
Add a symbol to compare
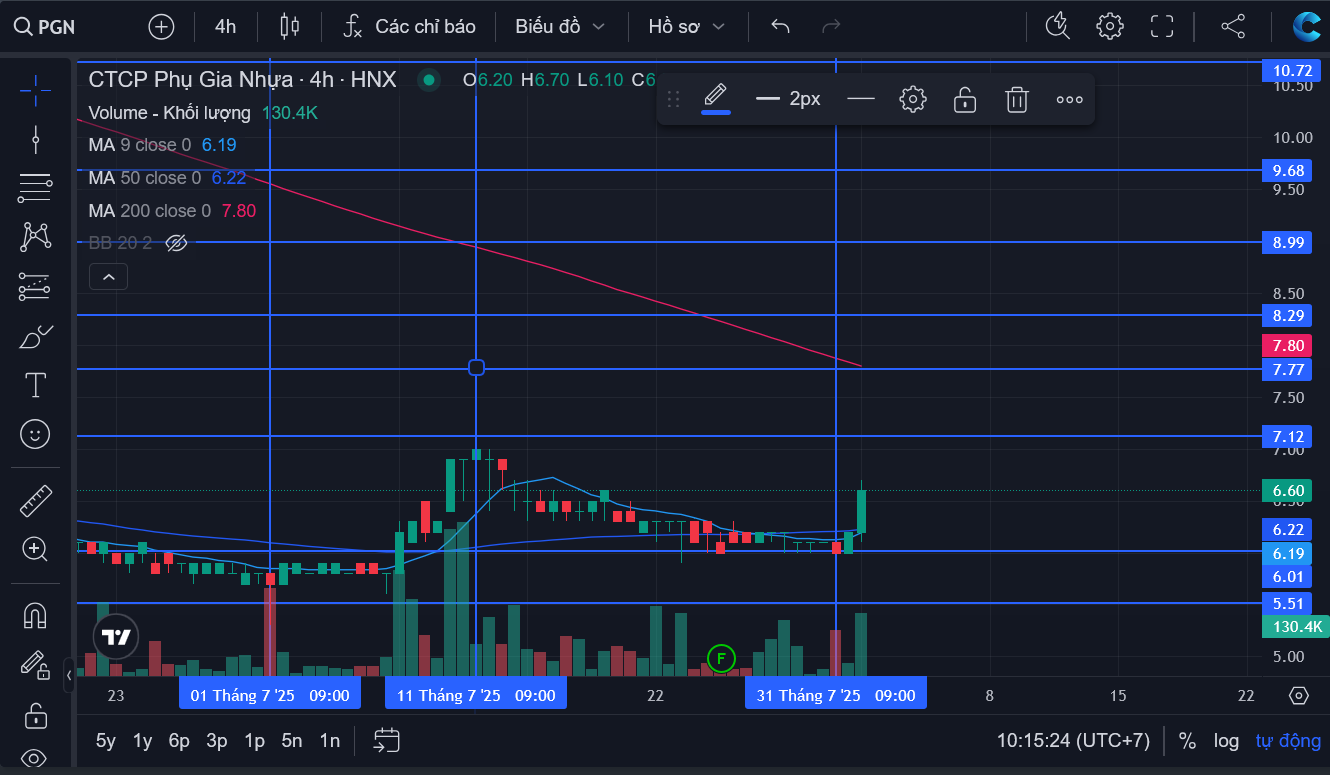(x=161, y=27)
